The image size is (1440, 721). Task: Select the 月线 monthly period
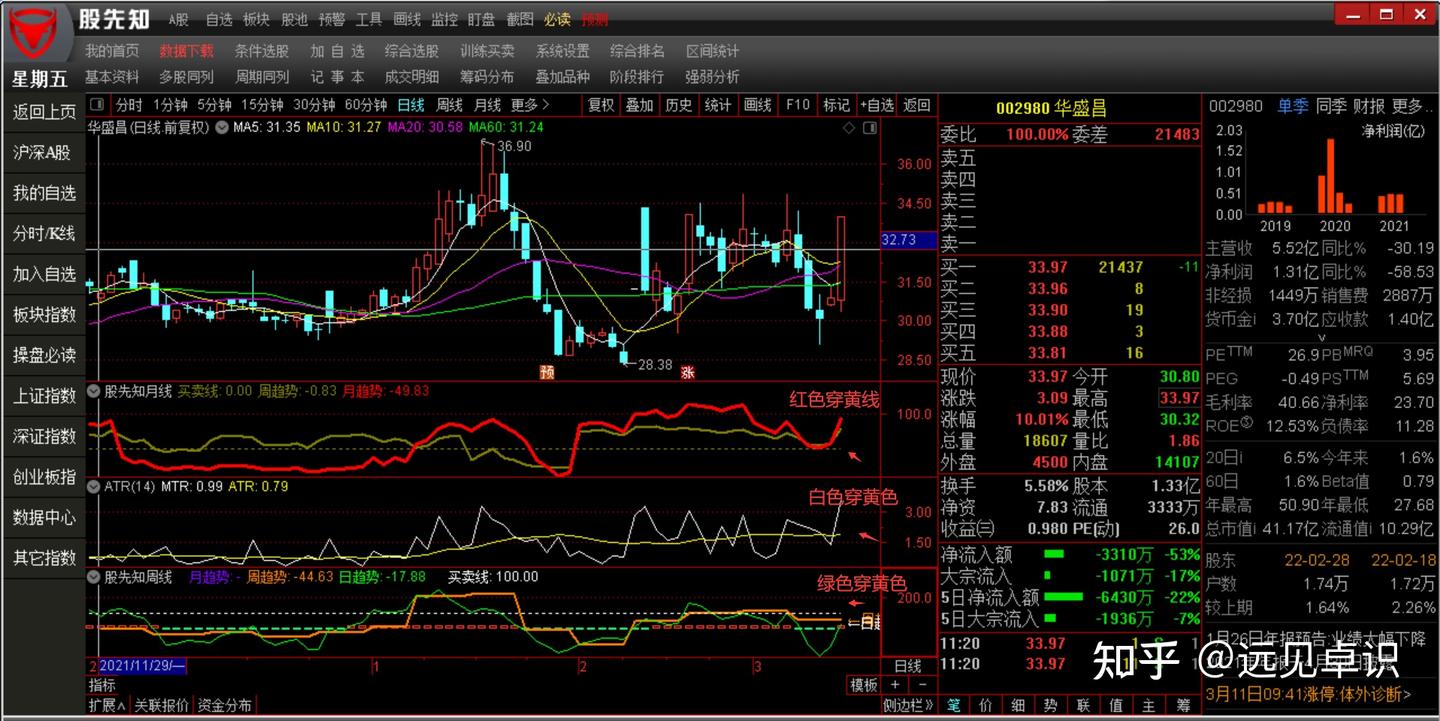tap(487, 104)
